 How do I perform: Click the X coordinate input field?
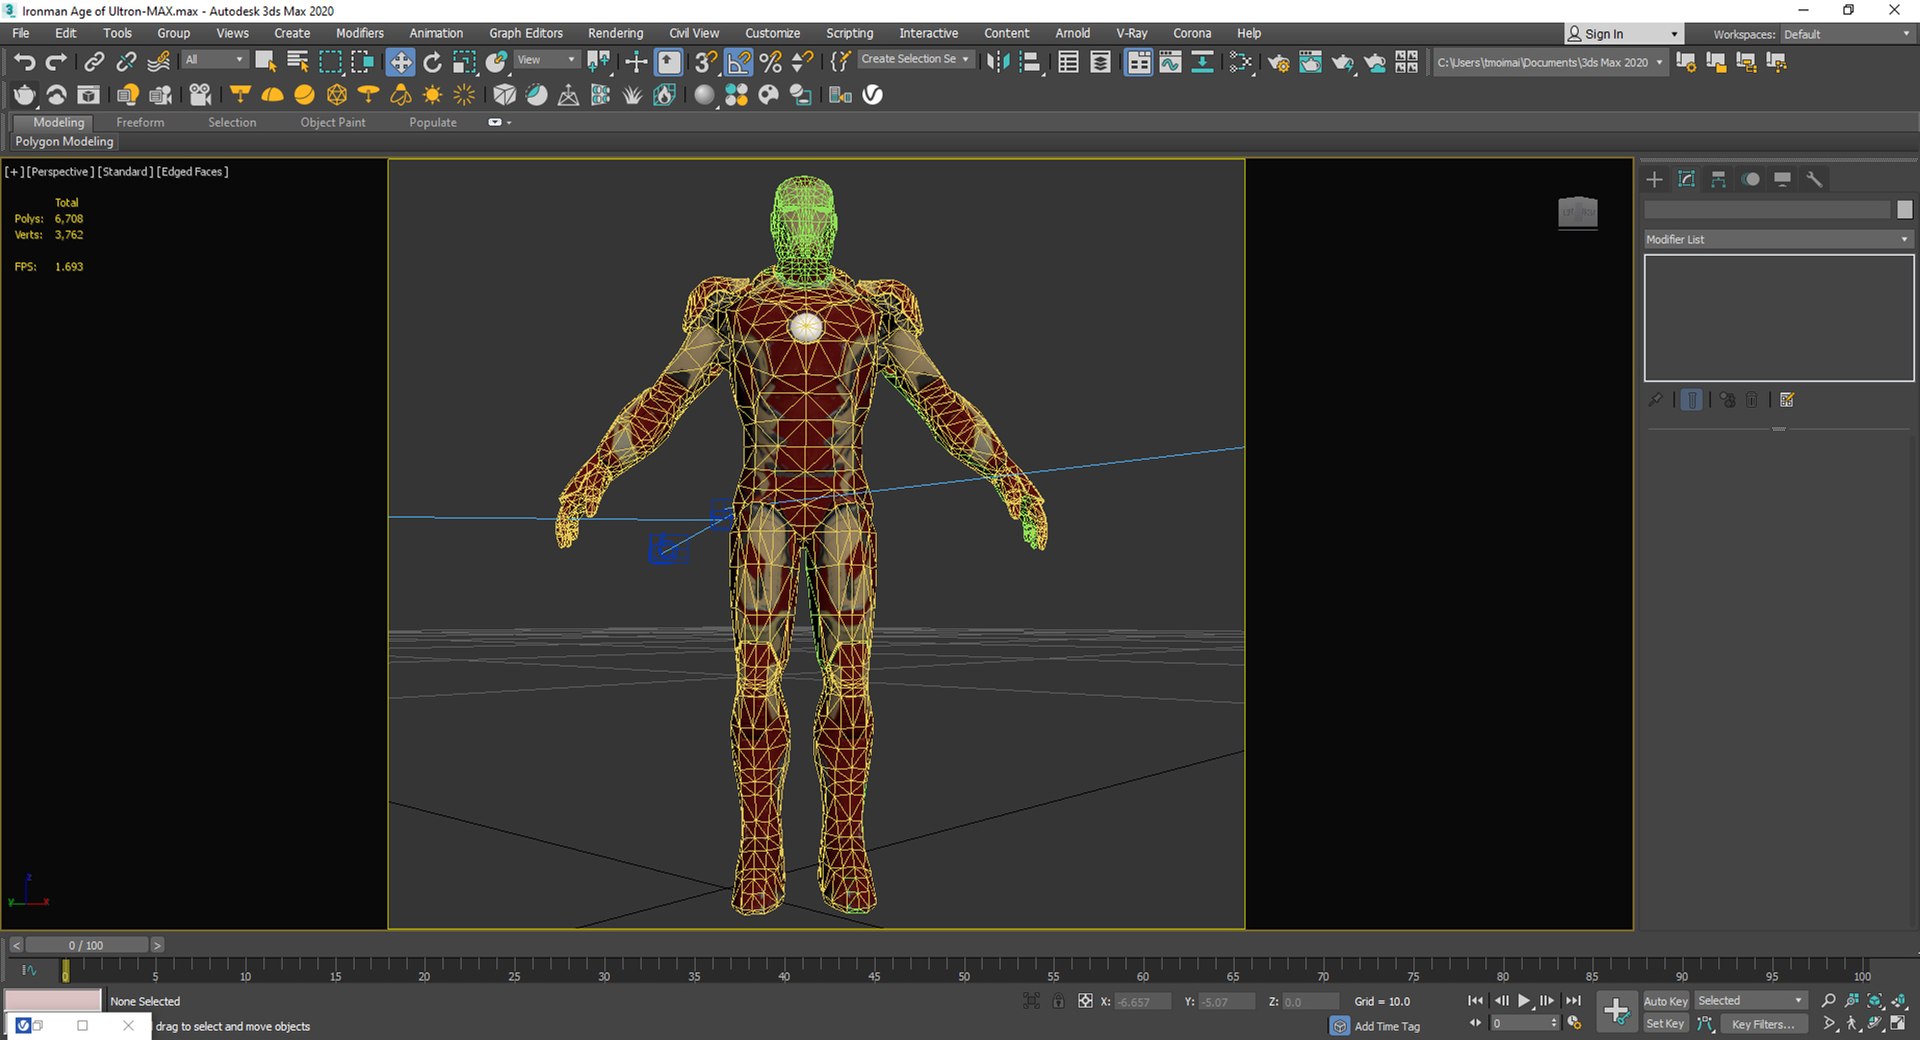tap(1142, 1001)
